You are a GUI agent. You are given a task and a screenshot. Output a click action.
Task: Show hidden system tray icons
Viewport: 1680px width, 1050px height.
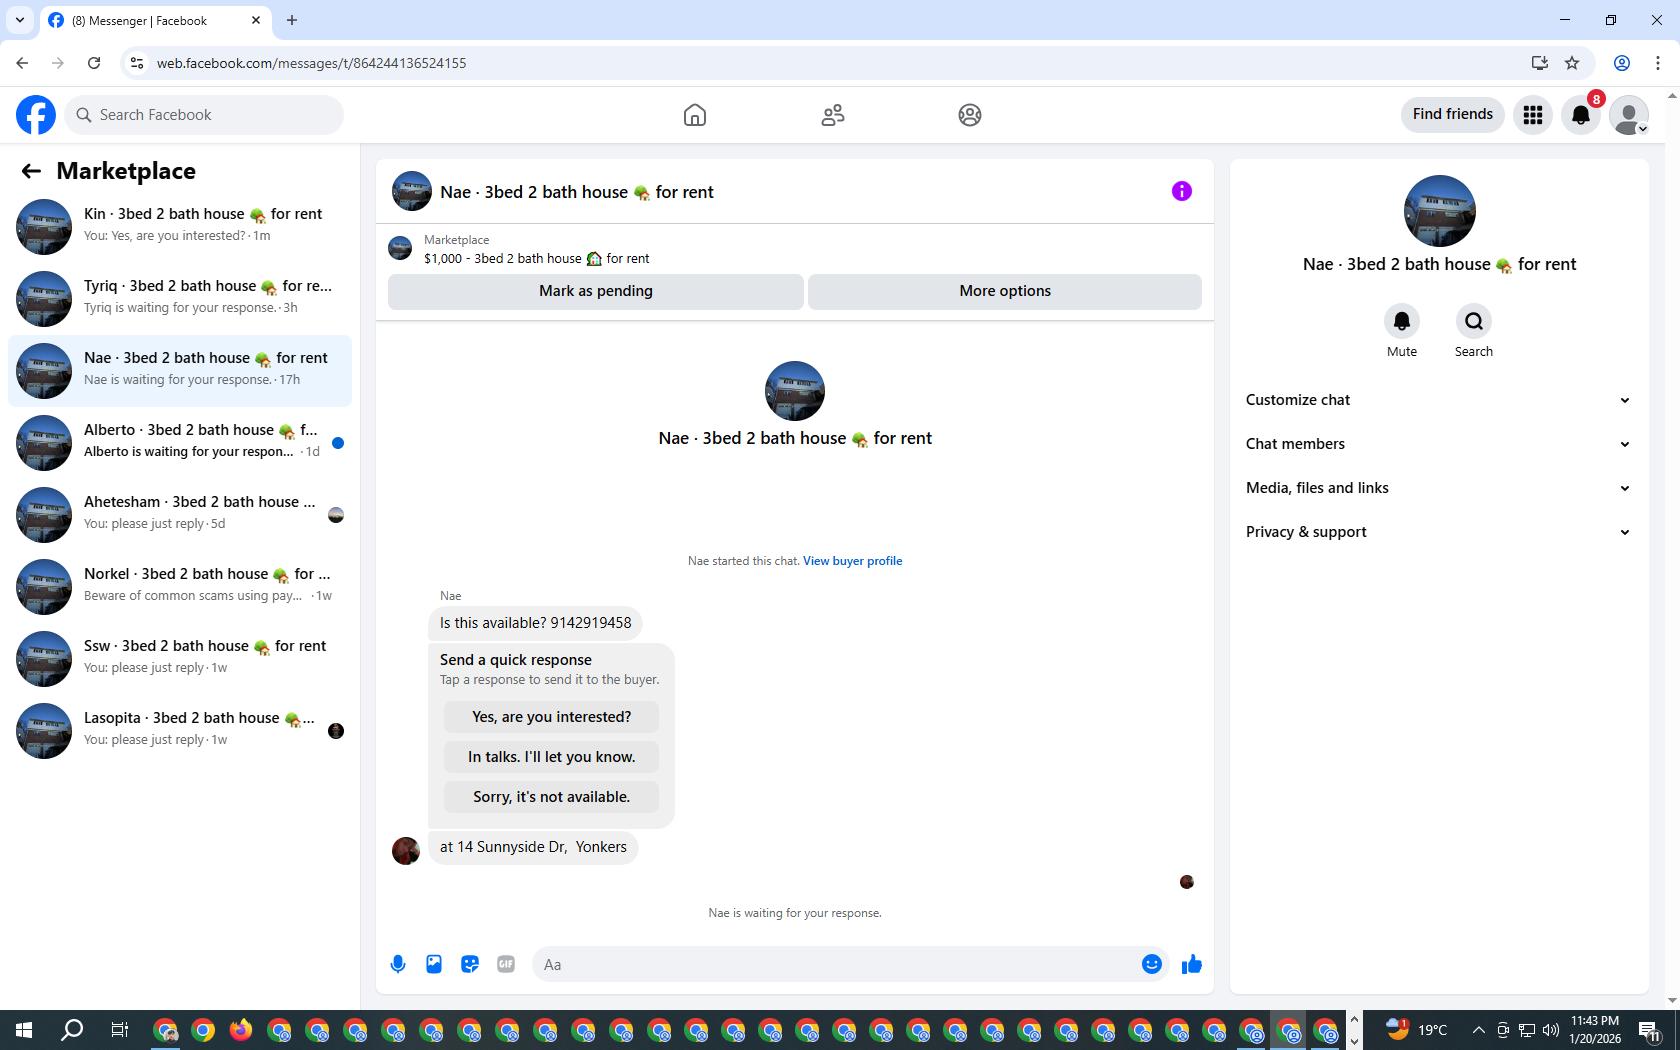(x=1478, y=1030)
